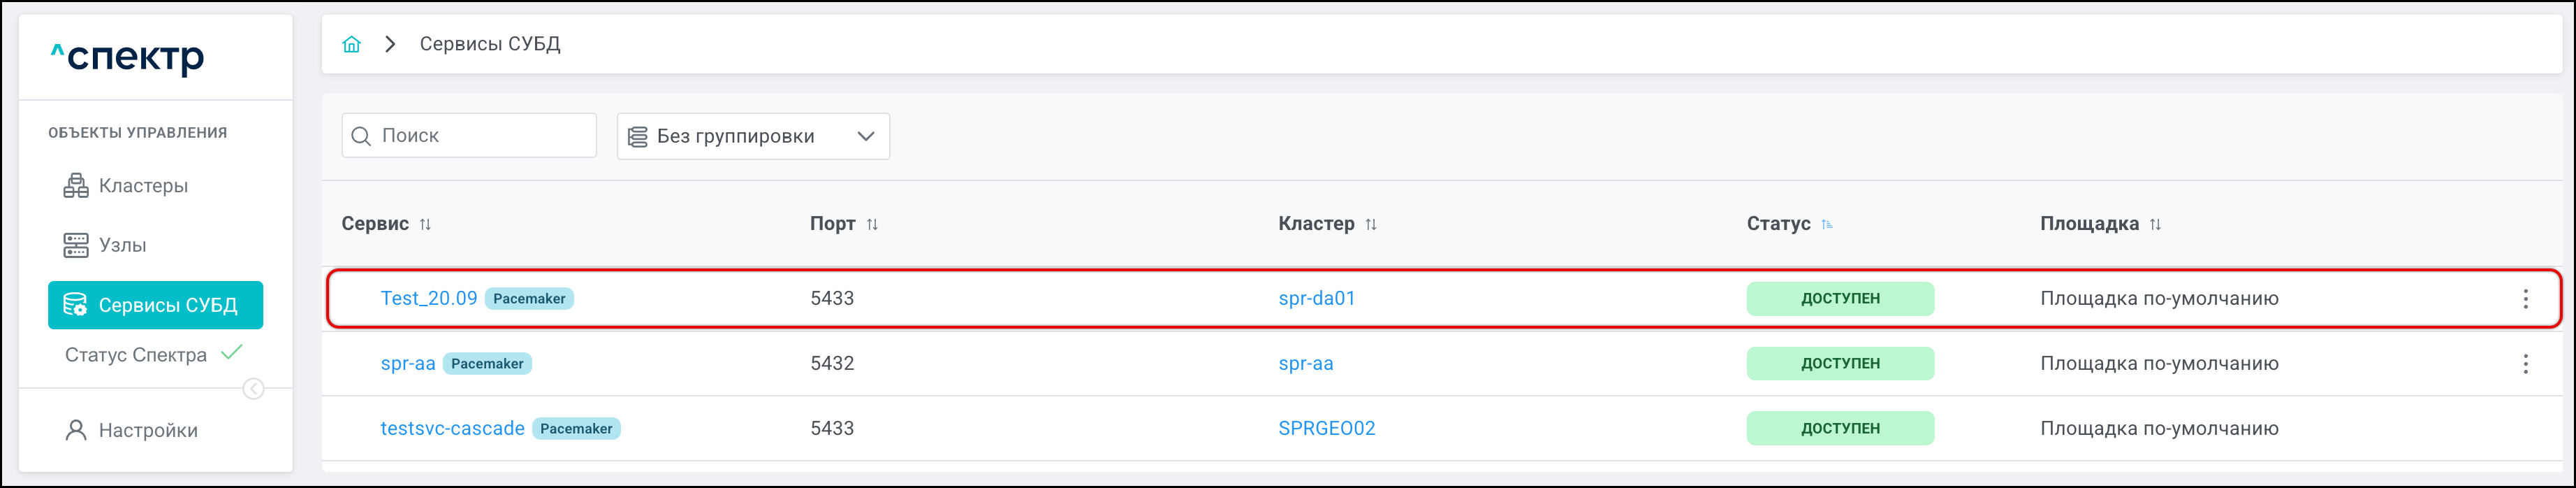Open Кластеры in the sidebar

[142, 186]
